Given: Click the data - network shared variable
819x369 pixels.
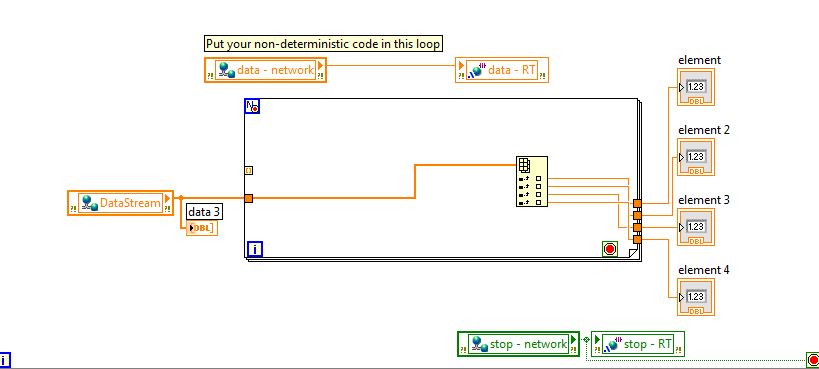Looking at the screenshot, I should [265, 70].
